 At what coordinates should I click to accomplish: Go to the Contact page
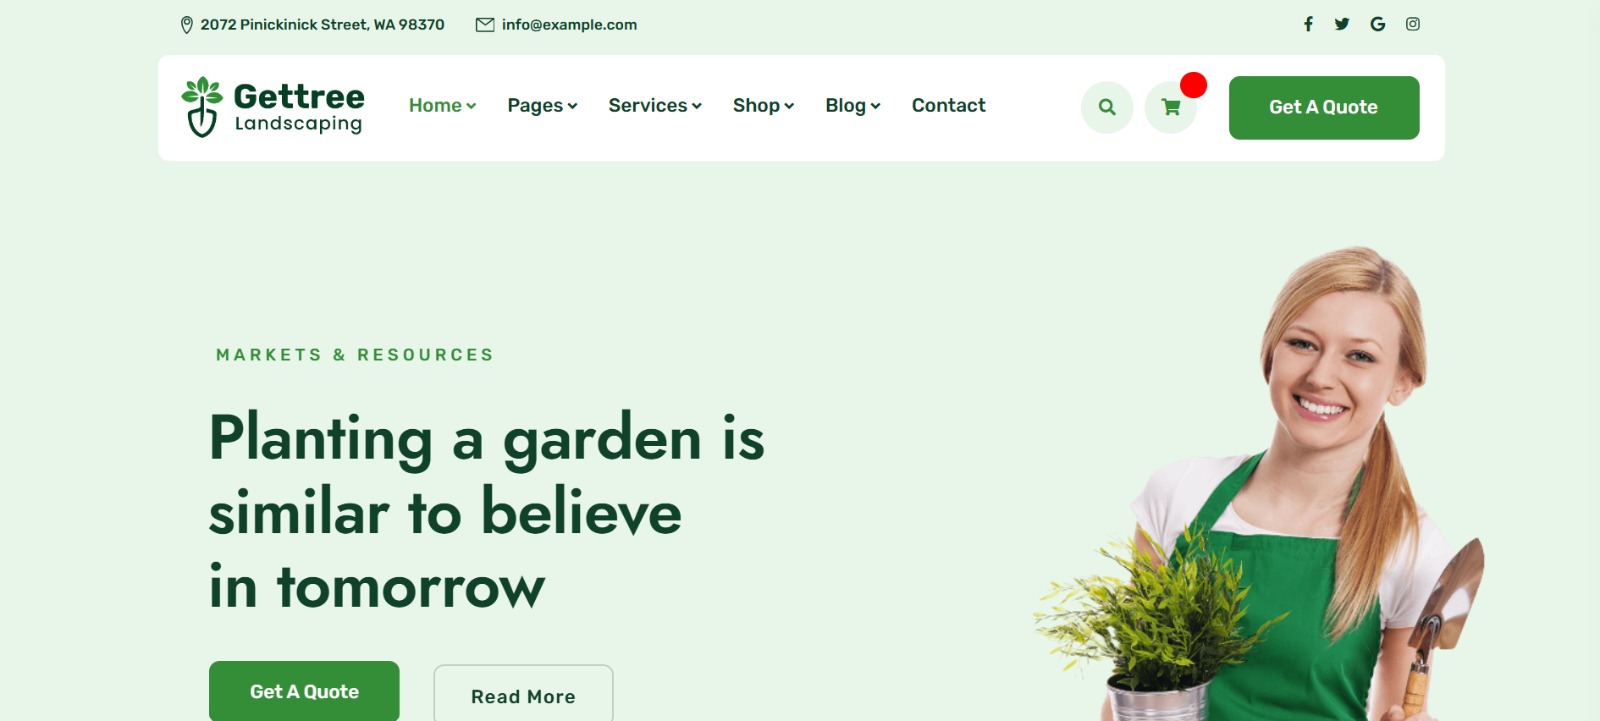(x=948, y=105)
